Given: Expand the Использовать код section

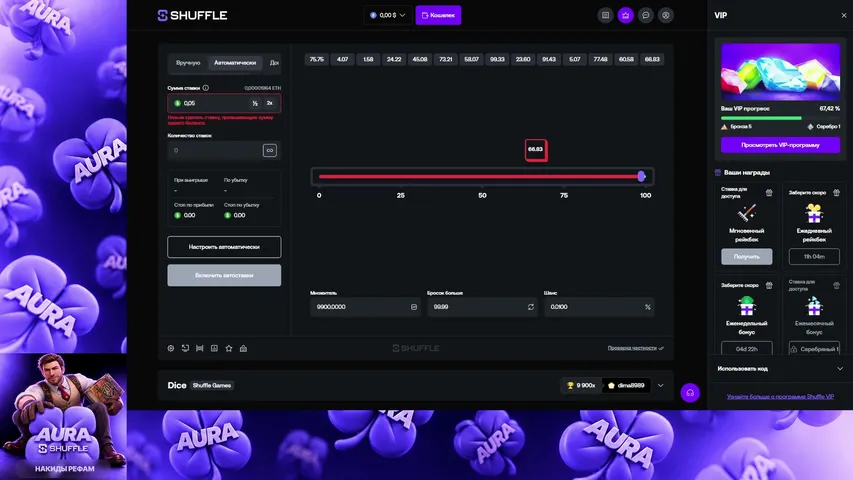Looking at the screenshot, I should (780, 368).
